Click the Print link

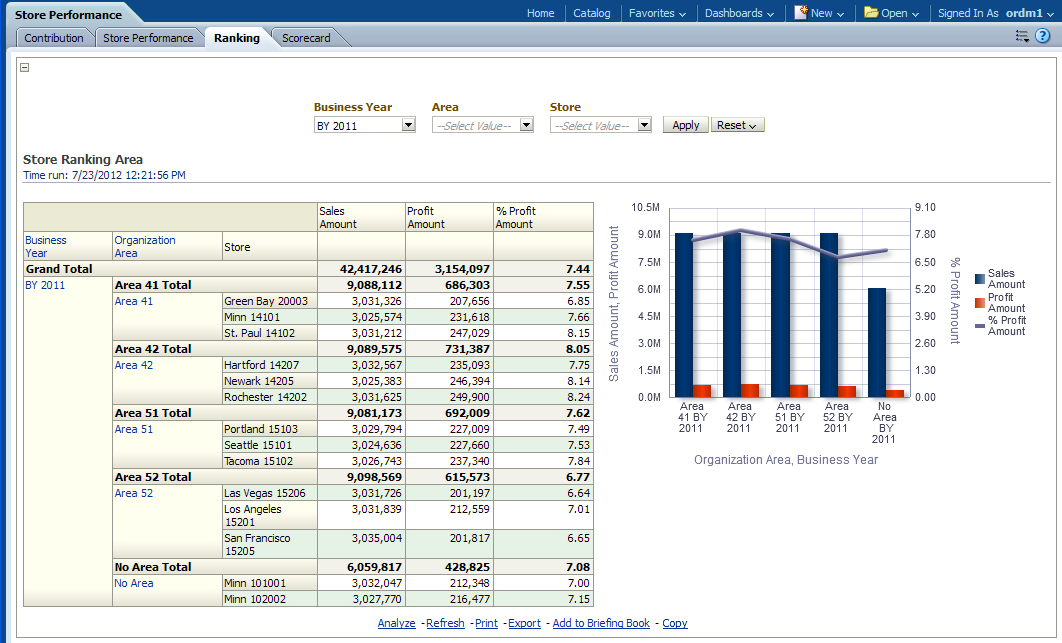(x=486, y=623)
